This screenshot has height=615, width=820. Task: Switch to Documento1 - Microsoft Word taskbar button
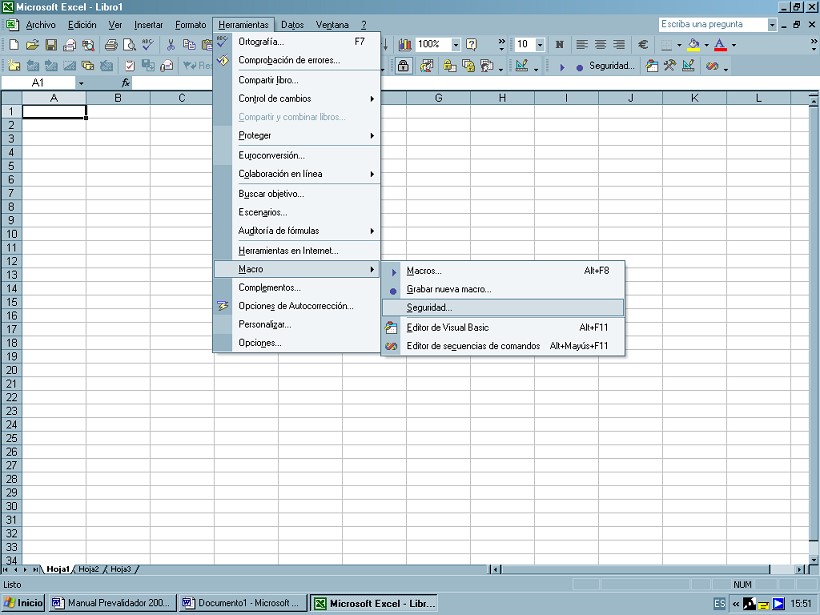pos(243,603)
